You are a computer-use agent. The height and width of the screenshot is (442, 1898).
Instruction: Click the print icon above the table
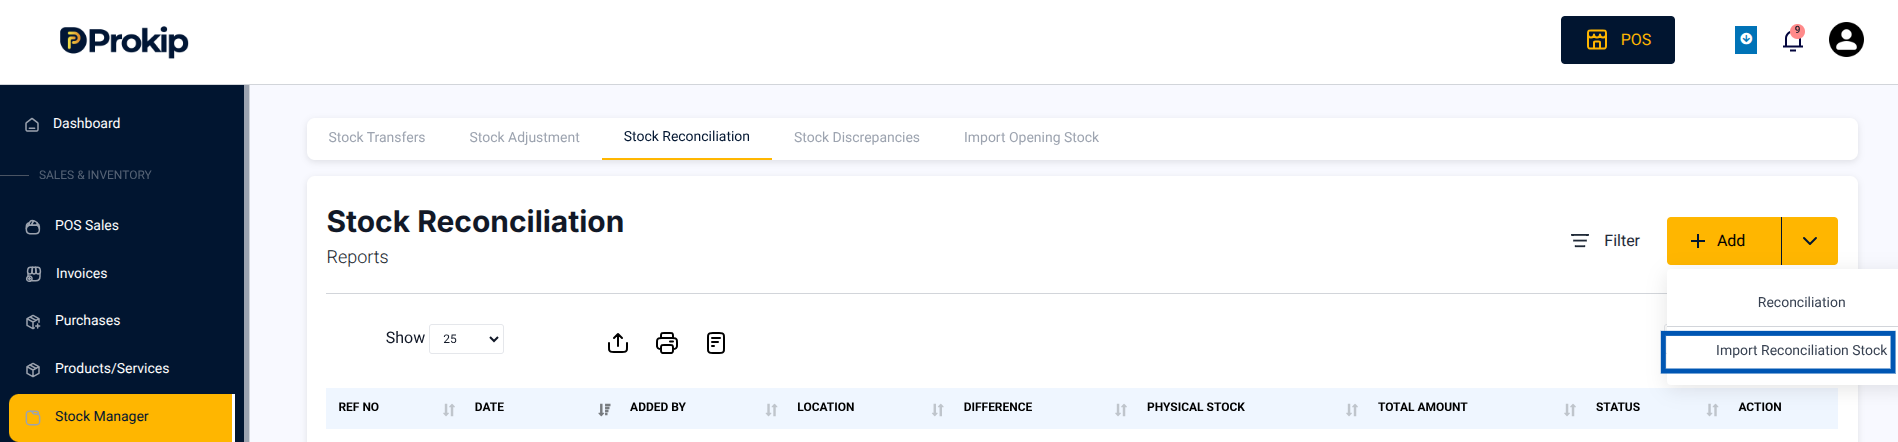[667, 343]
